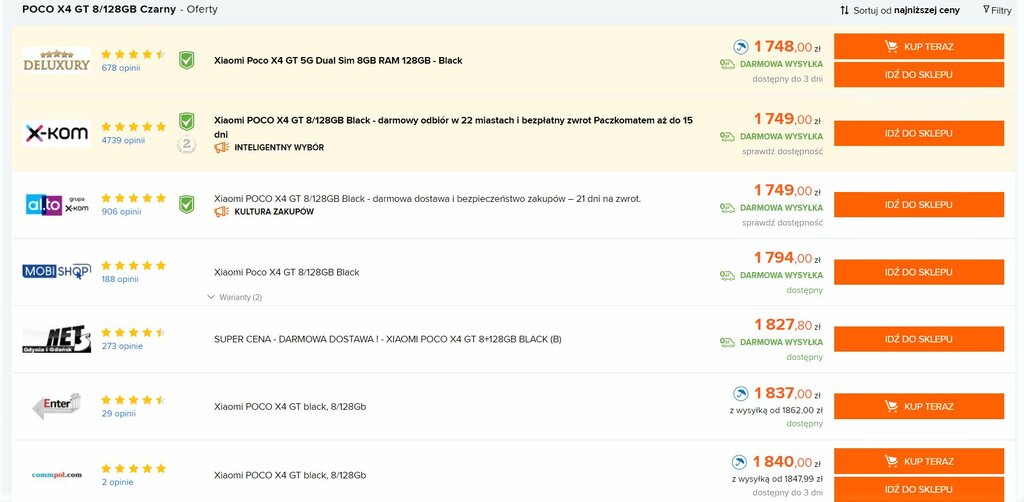Click the blue buyer protection icon at 1 748,00 zł
This screenshot has height=502, width=1024.
pos(741,46)
